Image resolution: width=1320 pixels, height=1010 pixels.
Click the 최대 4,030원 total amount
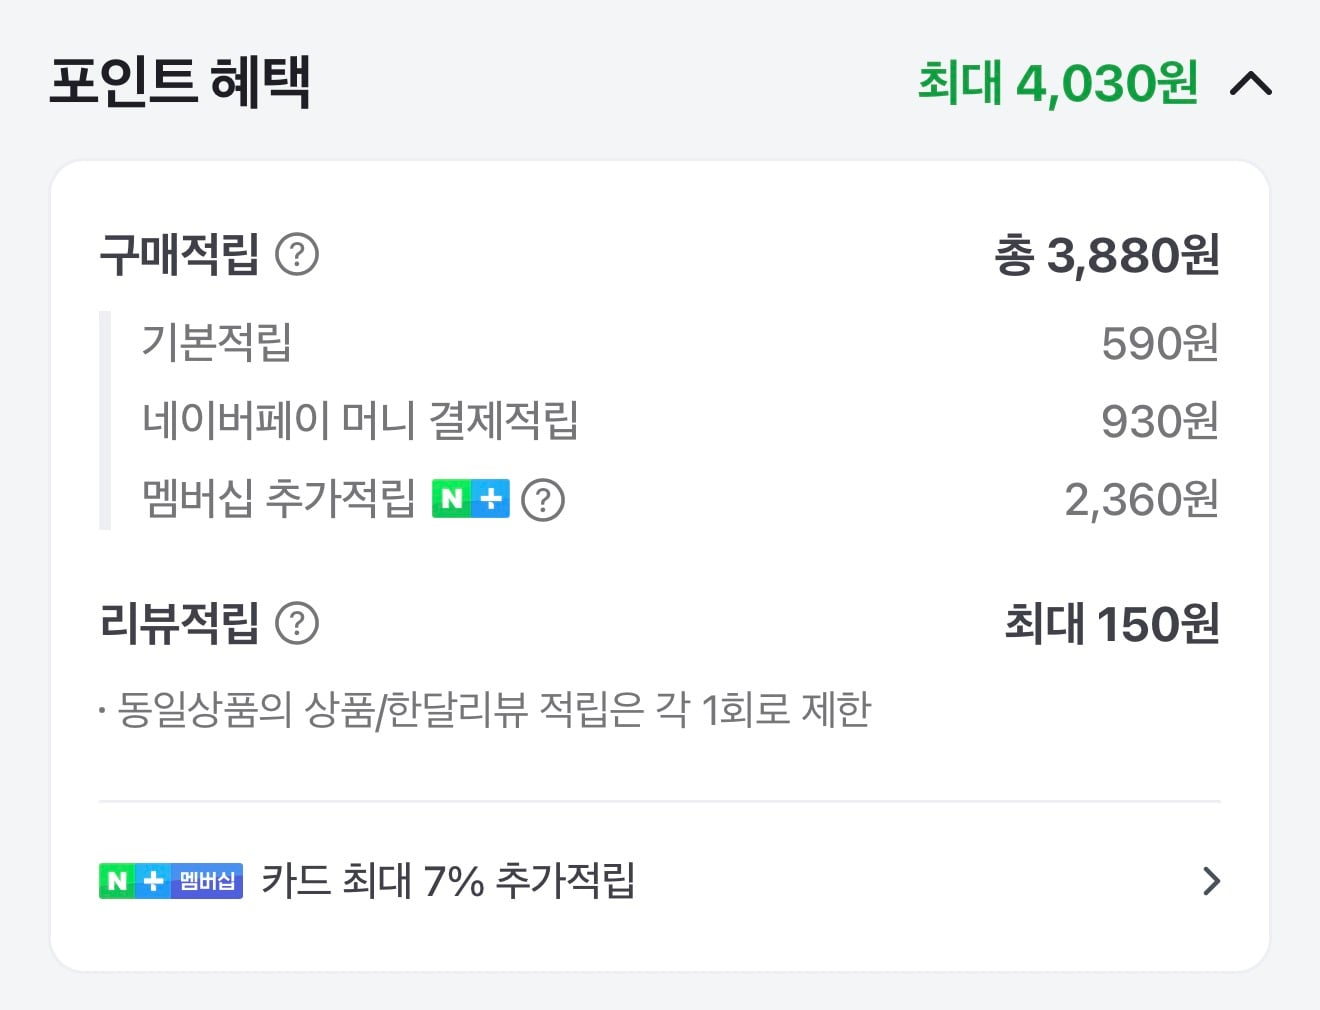point(1059,84)
